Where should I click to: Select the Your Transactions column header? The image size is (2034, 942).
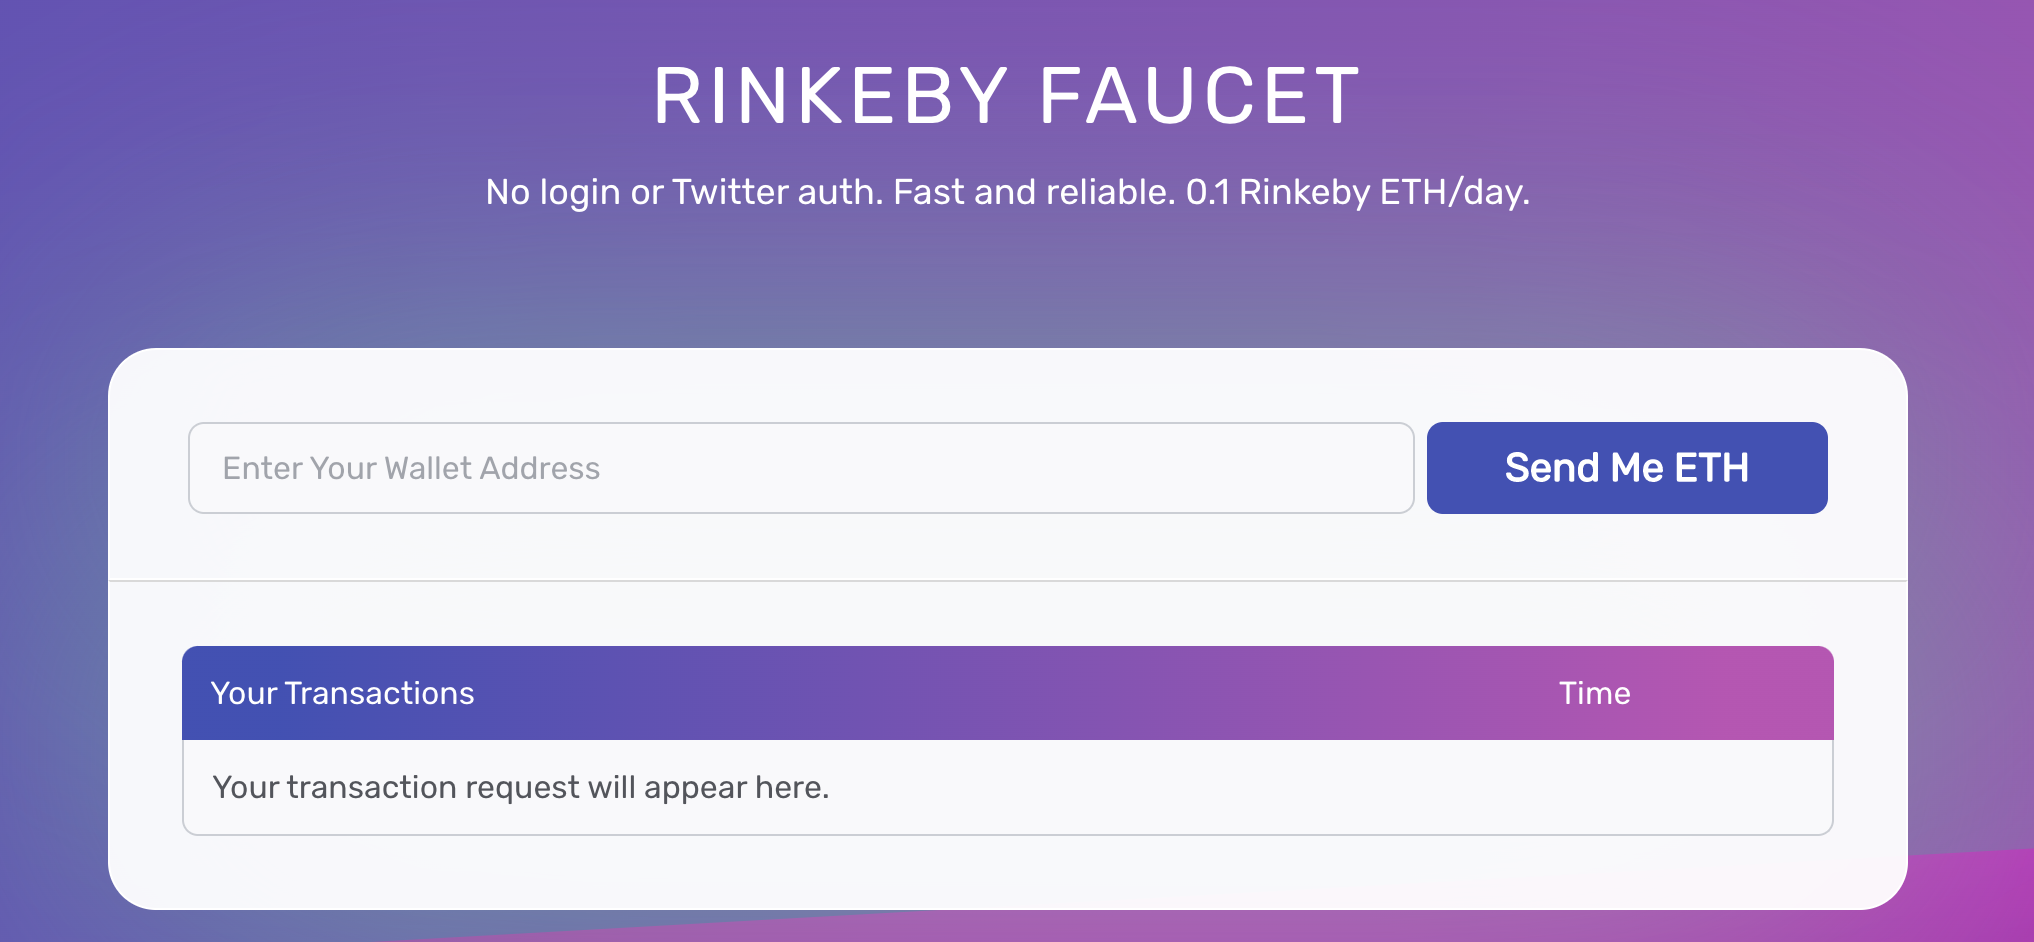click(x=342, y=693)
